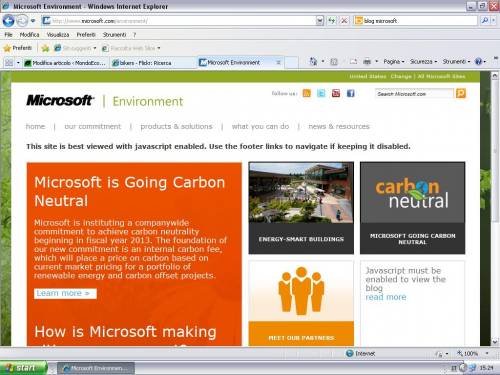Open the File menu
500x375 pixels.
pos(8,35)
